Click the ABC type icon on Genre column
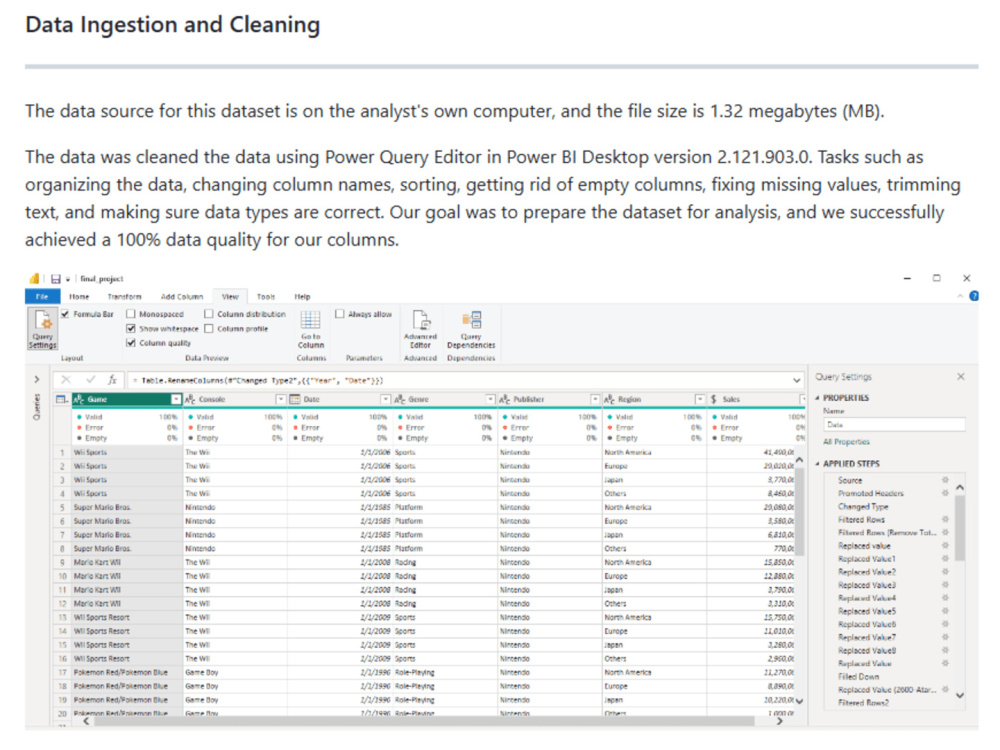The width and height of the screenshot is (1000, 750). pyautogui.click(x=400, y=399)
